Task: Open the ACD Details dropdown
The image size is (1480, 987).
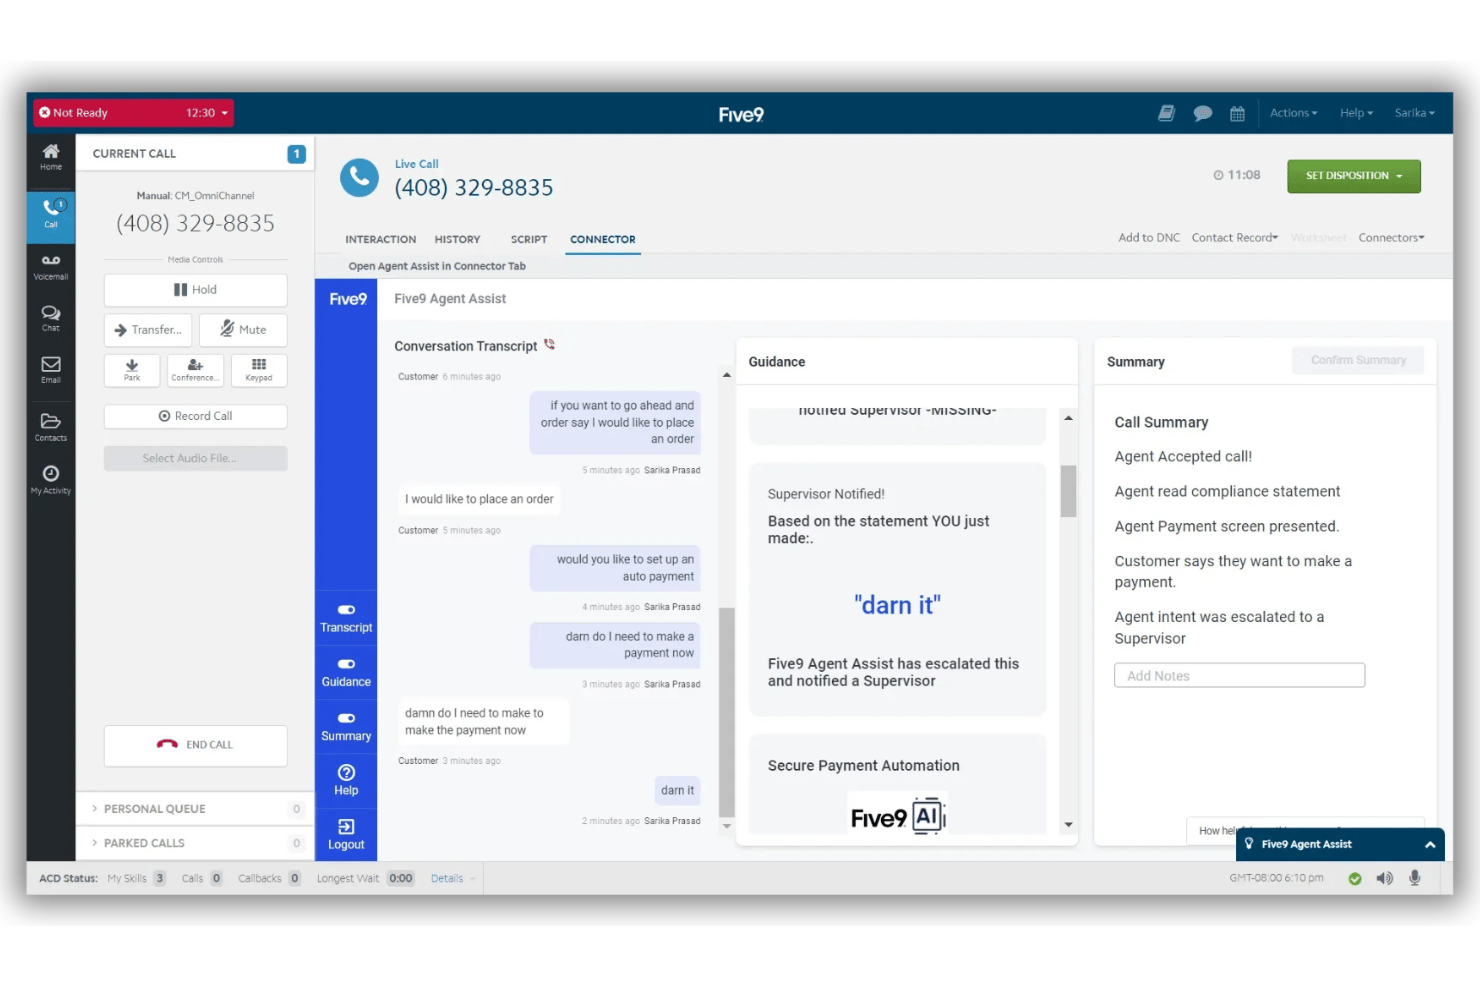Action: [x=452, y=879]
